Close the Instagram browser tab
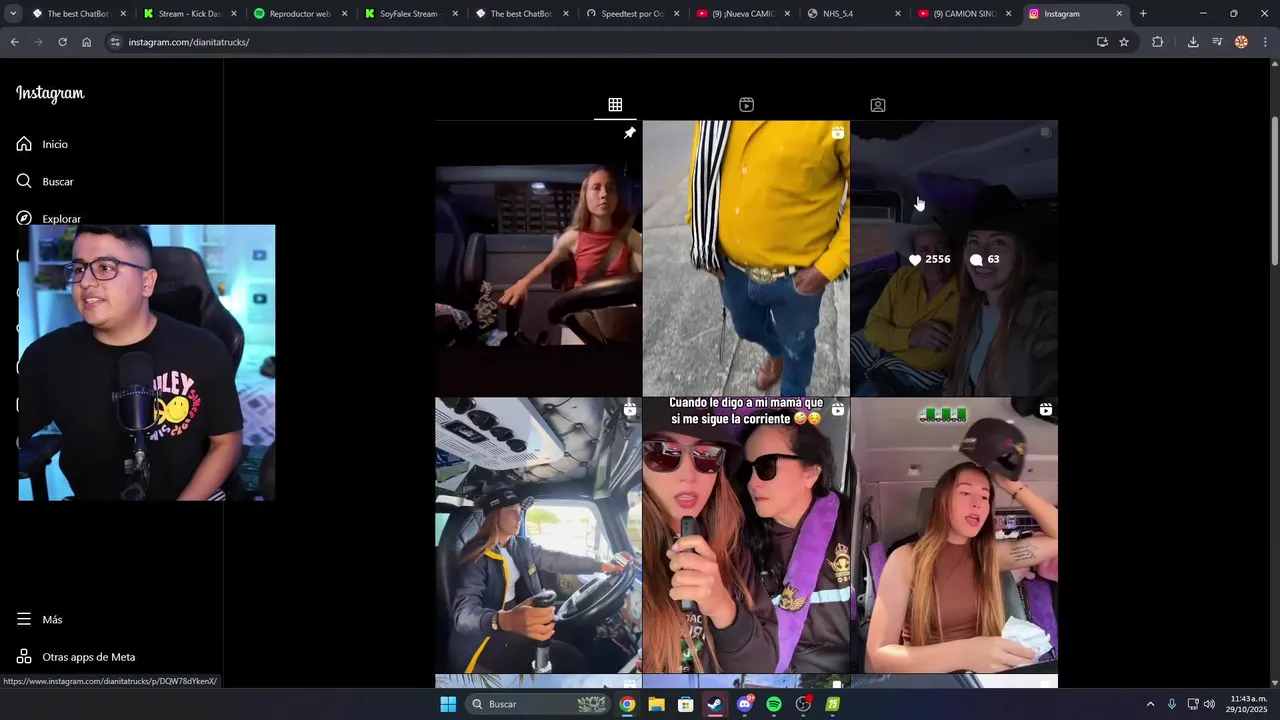1280x720 pixels. coord(1119,14)
